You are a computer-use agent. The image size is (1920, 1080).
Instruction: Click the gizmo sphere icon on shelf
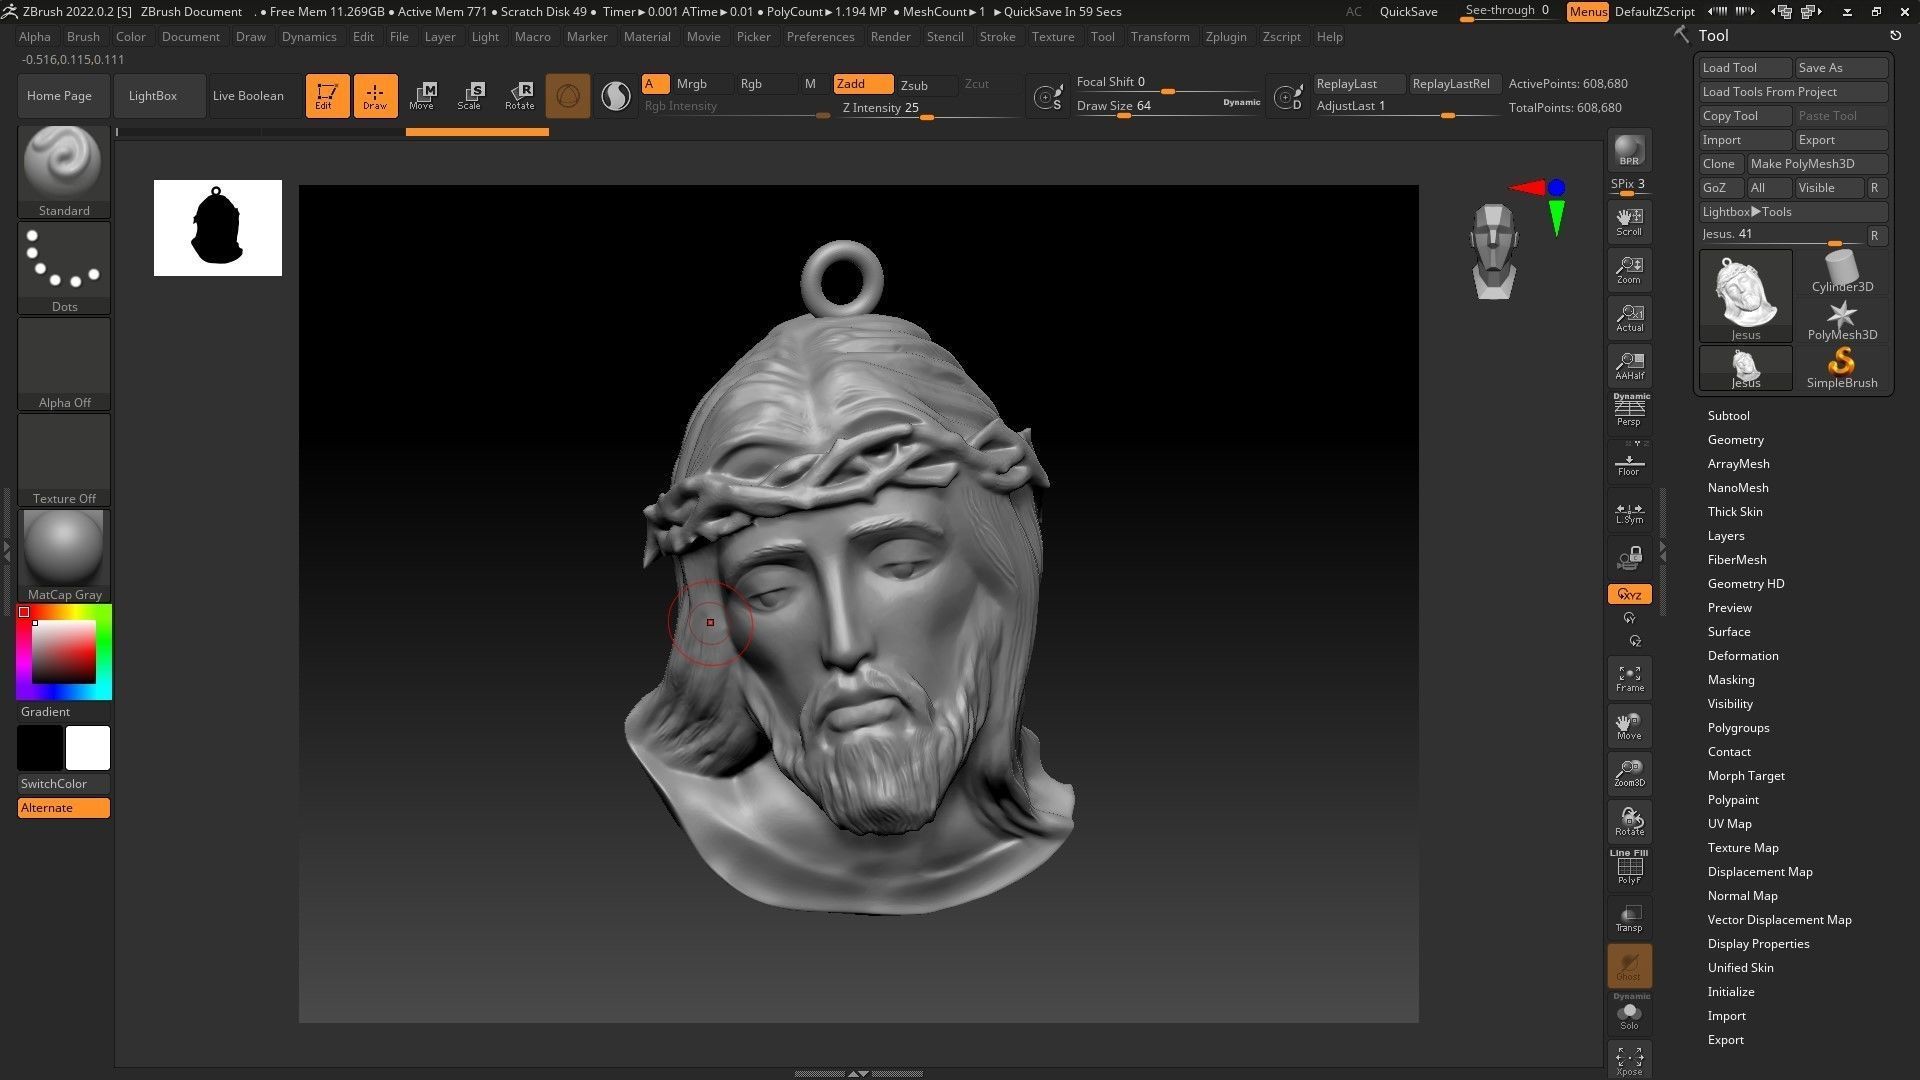coord(568,95)
